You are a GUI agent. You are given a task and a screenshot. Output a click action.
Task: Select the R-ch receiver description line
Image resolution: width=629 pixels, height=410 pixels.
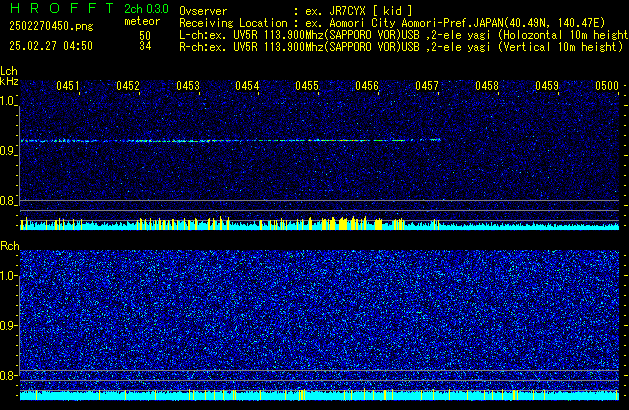click(x=401, y=47)
